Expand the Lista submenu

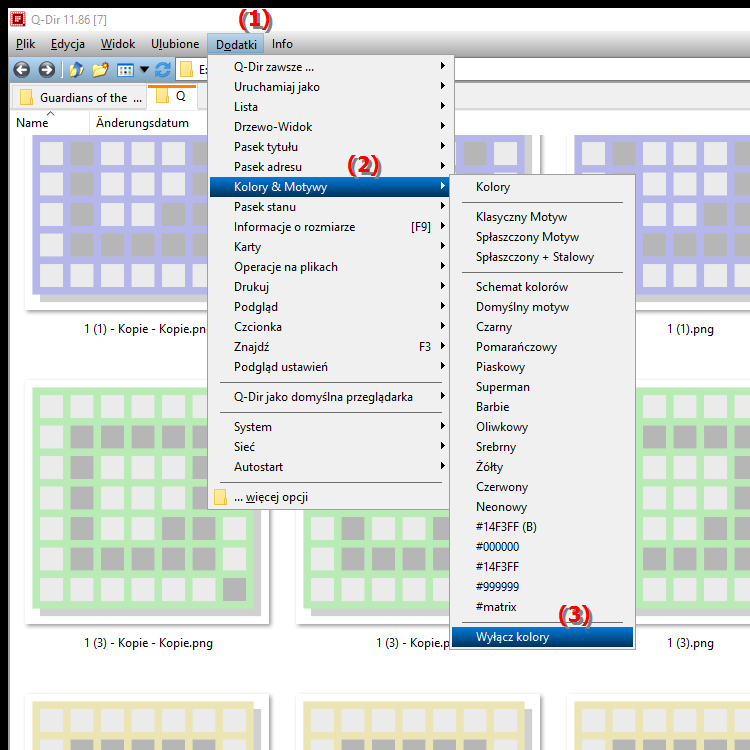[329, 107]
